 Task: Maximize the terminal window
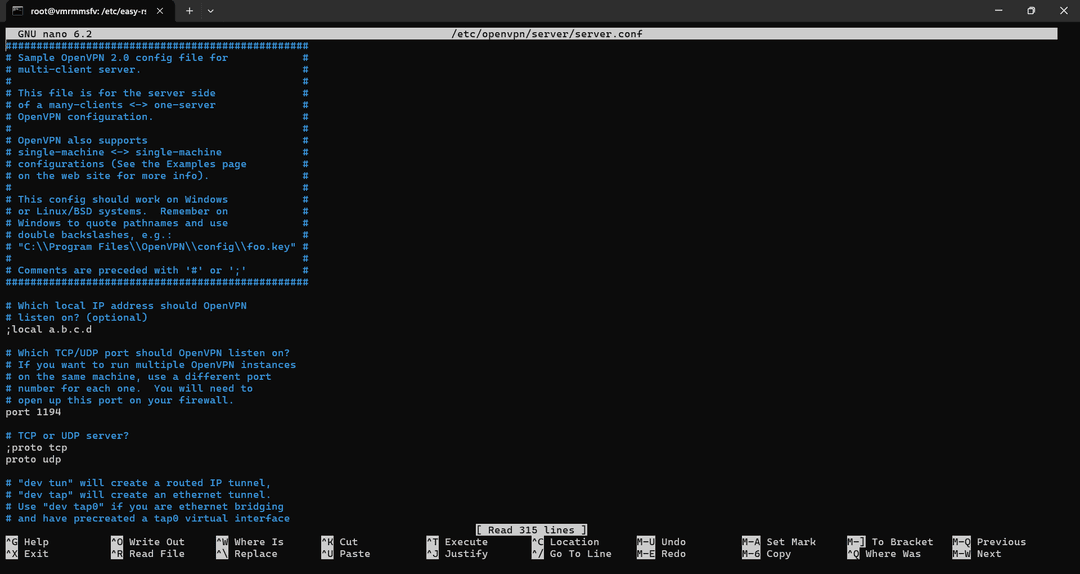1031,10
